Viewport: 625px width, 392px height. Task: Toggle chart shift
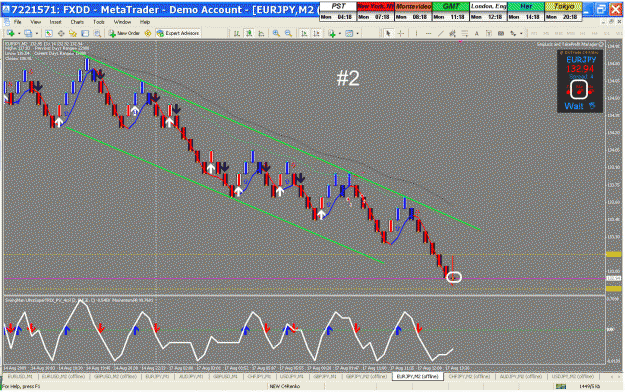(316, 33)
